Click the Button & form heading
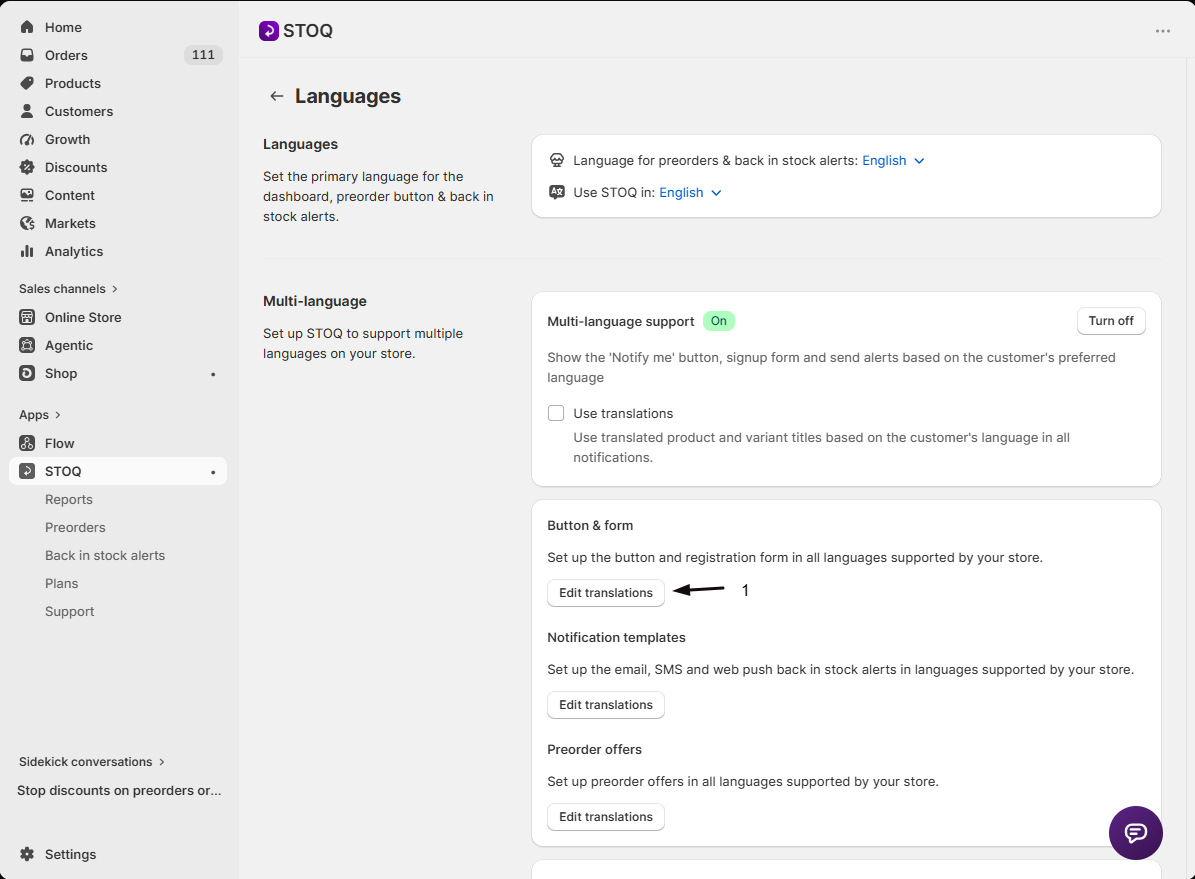This screenshot has width=1195, height=879. [x=590, y=525]
